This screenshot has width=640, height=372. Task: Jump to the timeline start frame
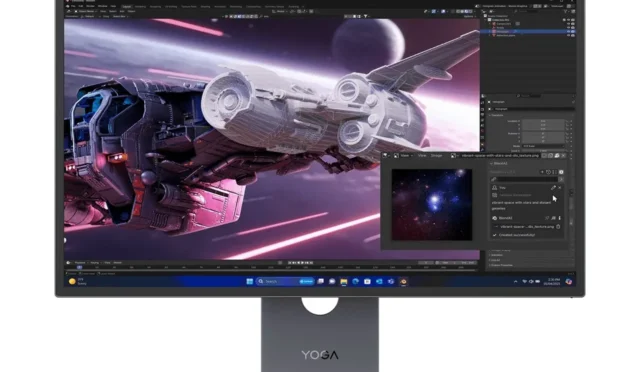(291, 263)
